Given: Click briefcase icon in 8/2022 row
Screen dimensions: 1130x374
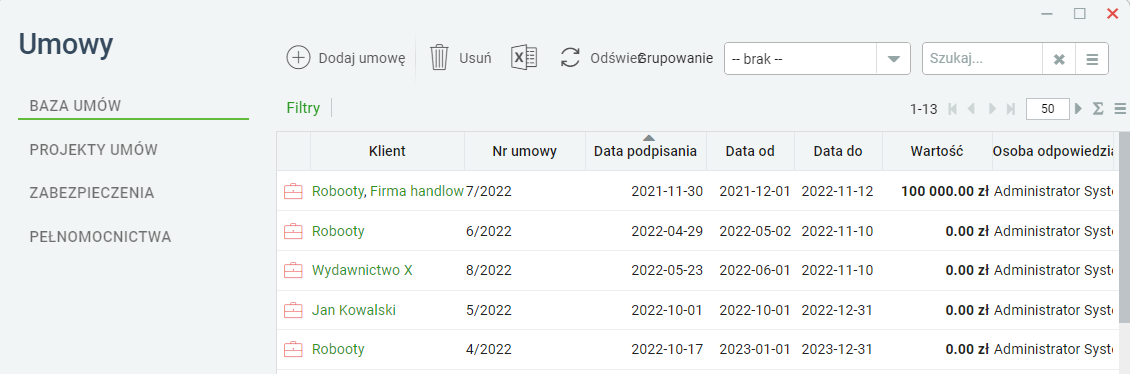Looking at the screenshot, I should click(293, 270).
